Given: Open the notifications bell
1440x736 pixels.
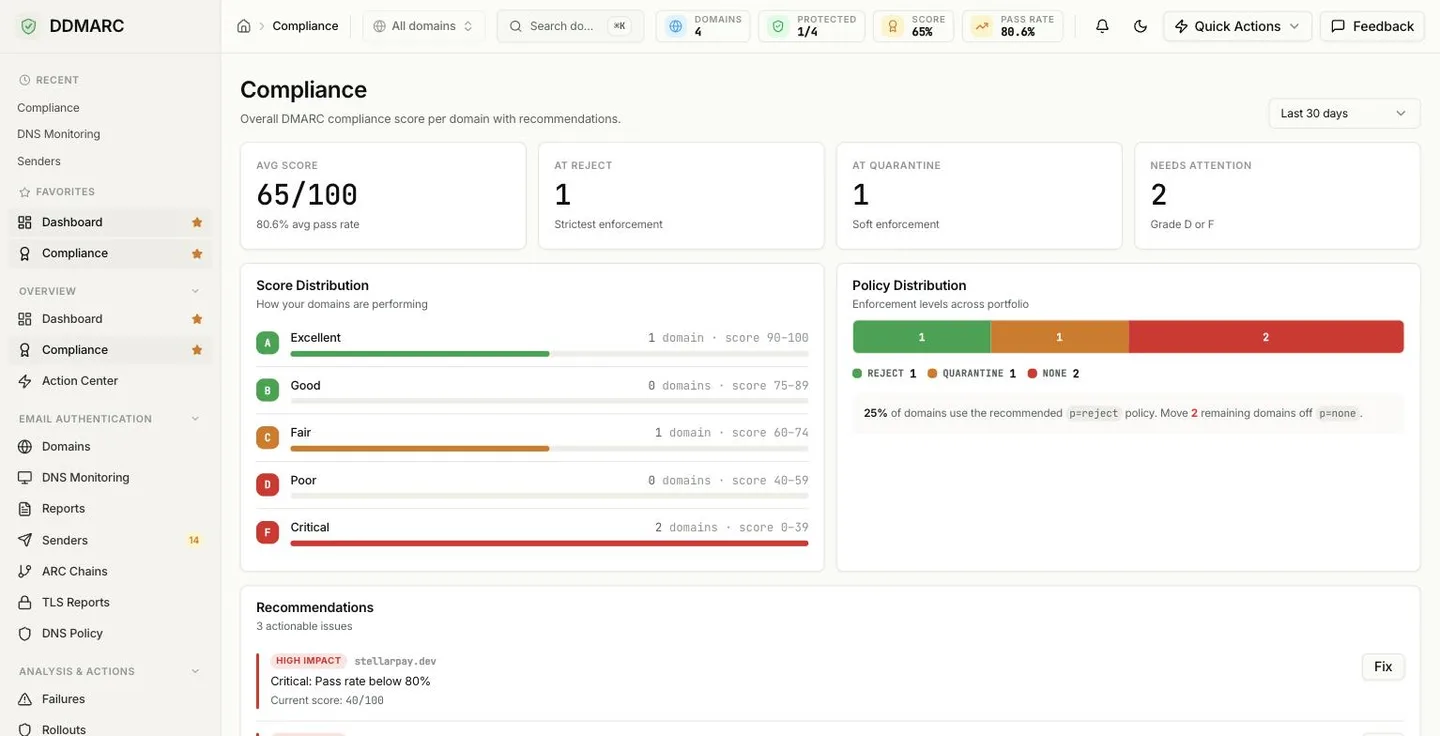Looking at the screenshot, I should pyautogui.click(x=1102, y=26).
